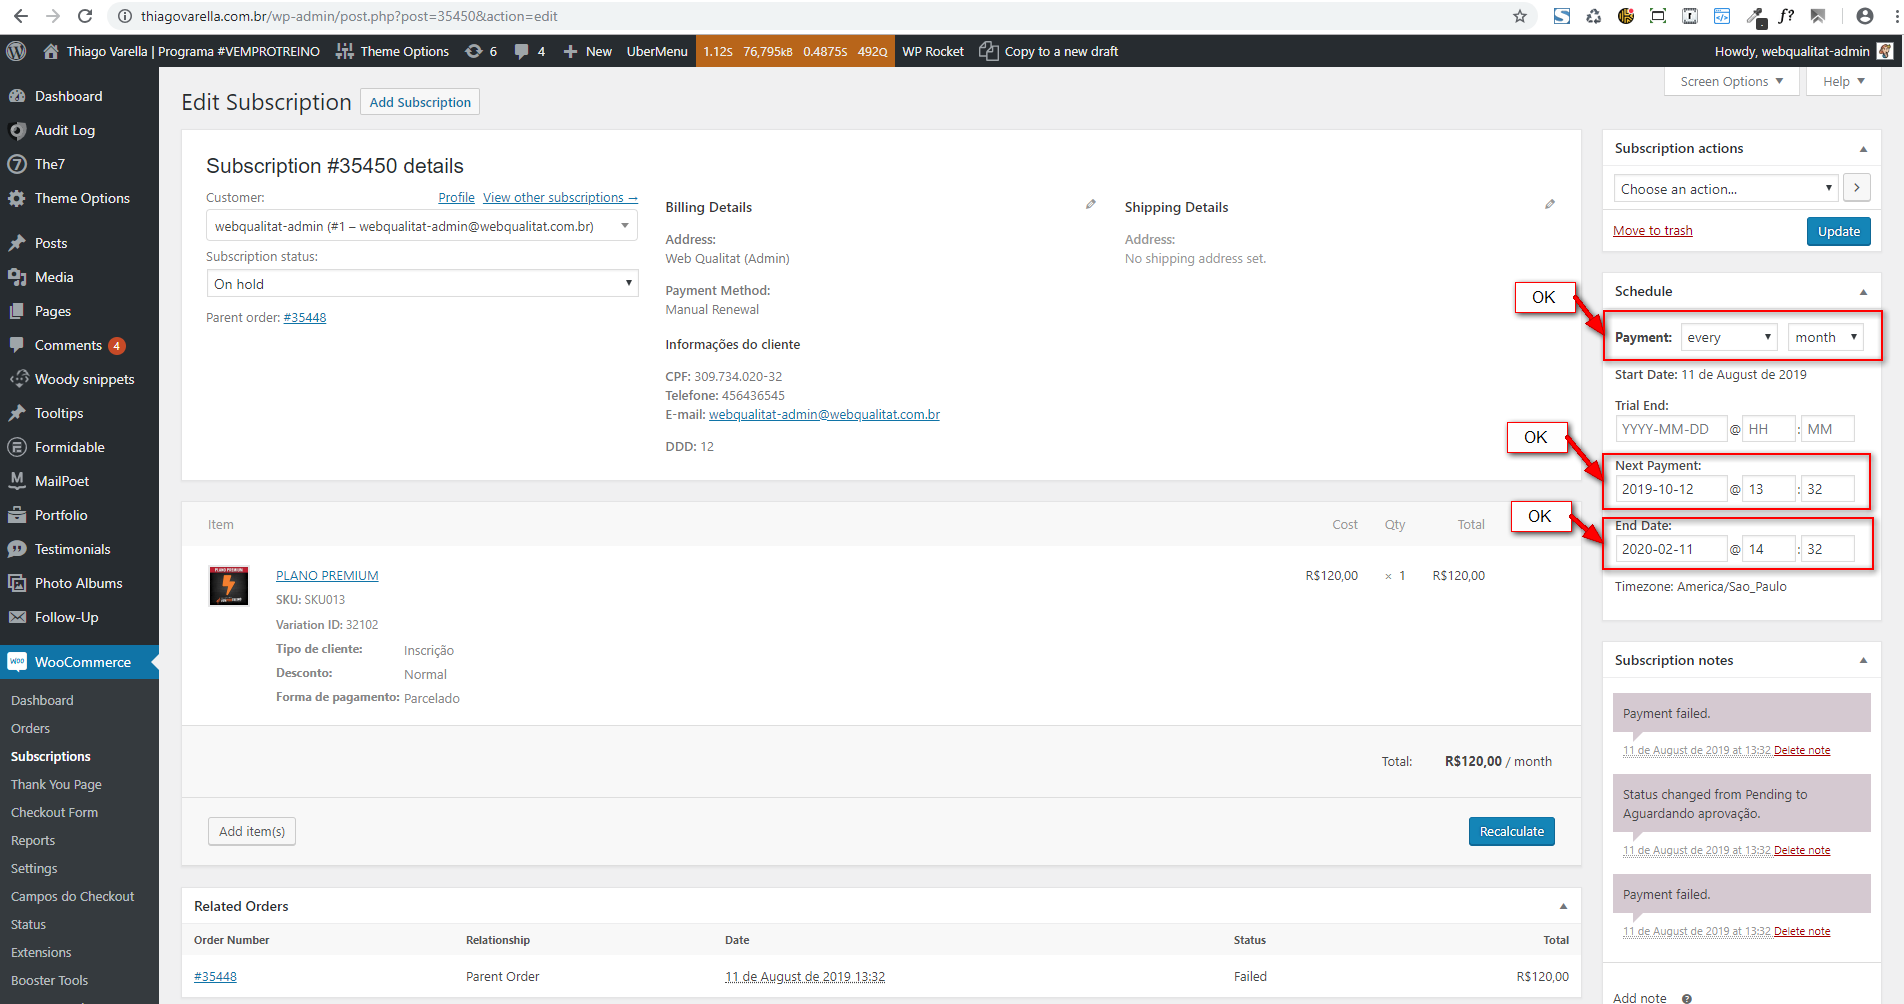Open the customer Profile link
Screen dimensions: 1904x1004
click(x=456, y=198)
